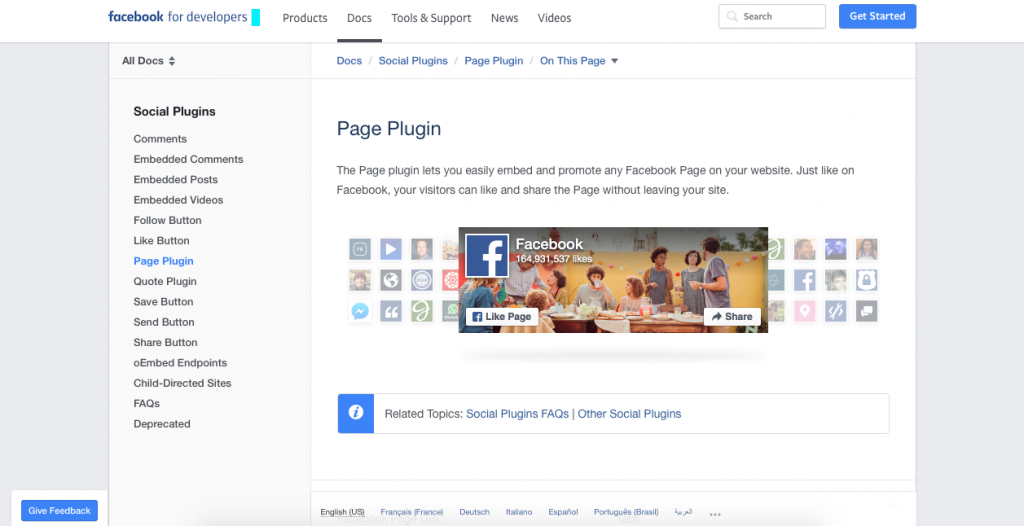Open Share Button in the sidebar
Screen dimensions: 1024x526
pyautogui.click(x=165, y=342)
